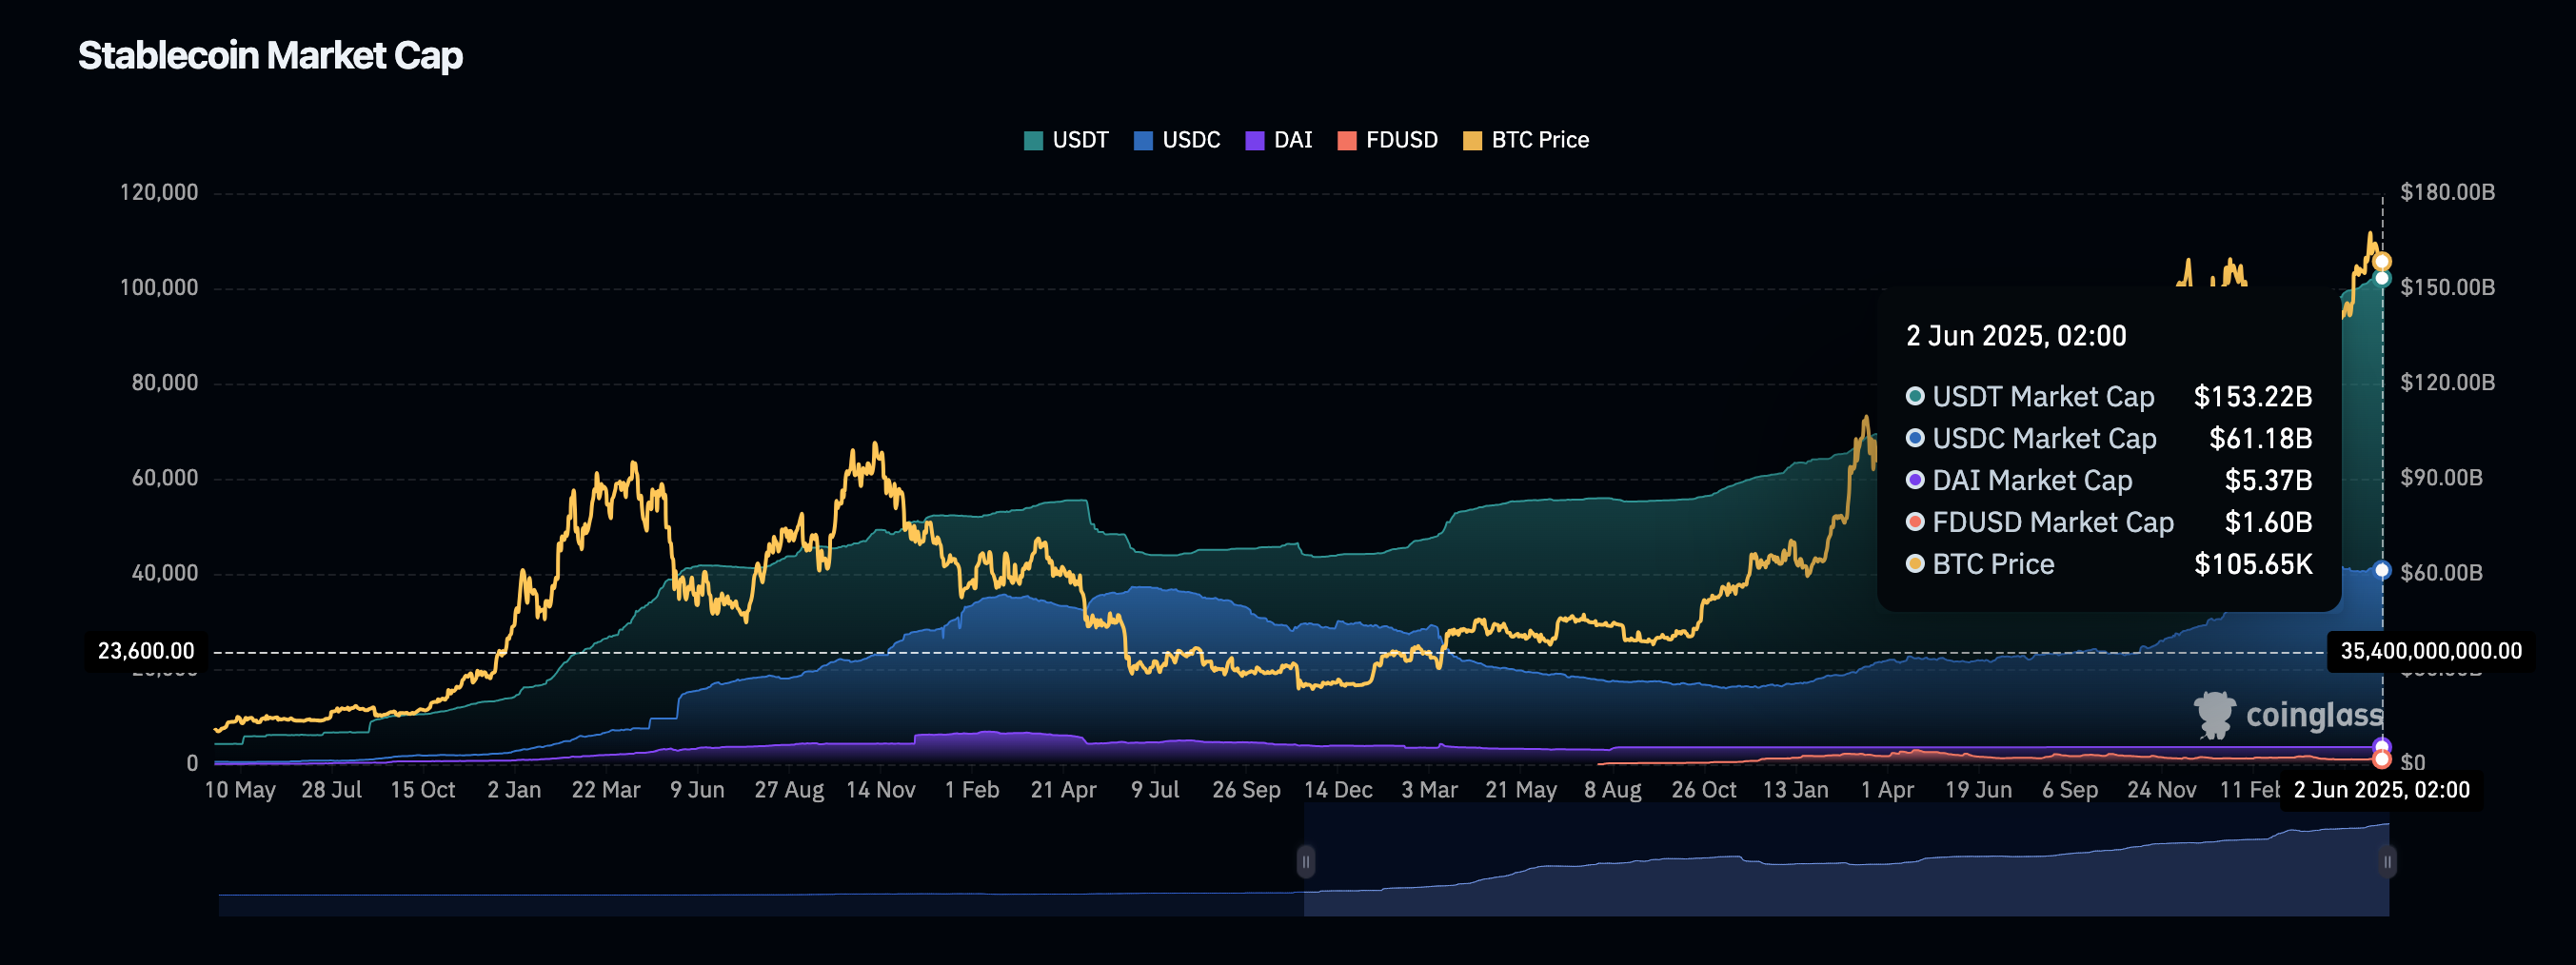Click the DAI Market Cap value $5.37B
The height and width of the screenshot is (965, 2576).
click(2268, 481)
